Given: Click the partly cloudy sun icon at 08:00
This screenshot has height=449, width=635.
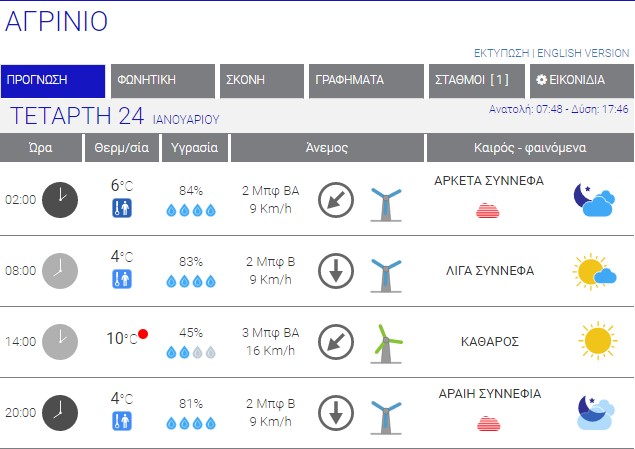Looking at the screenshot, I should (x=595, y=270).
